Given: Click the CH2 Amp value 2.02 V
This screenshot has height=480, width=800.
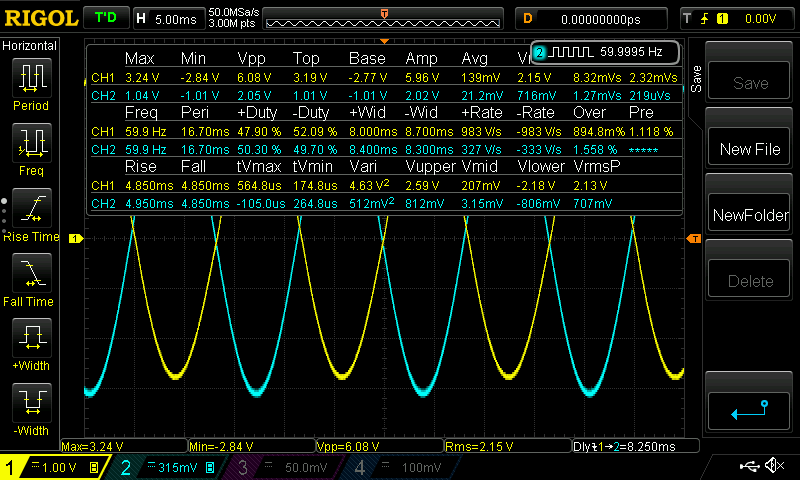Looking at the screenshot, I should 422,95.
